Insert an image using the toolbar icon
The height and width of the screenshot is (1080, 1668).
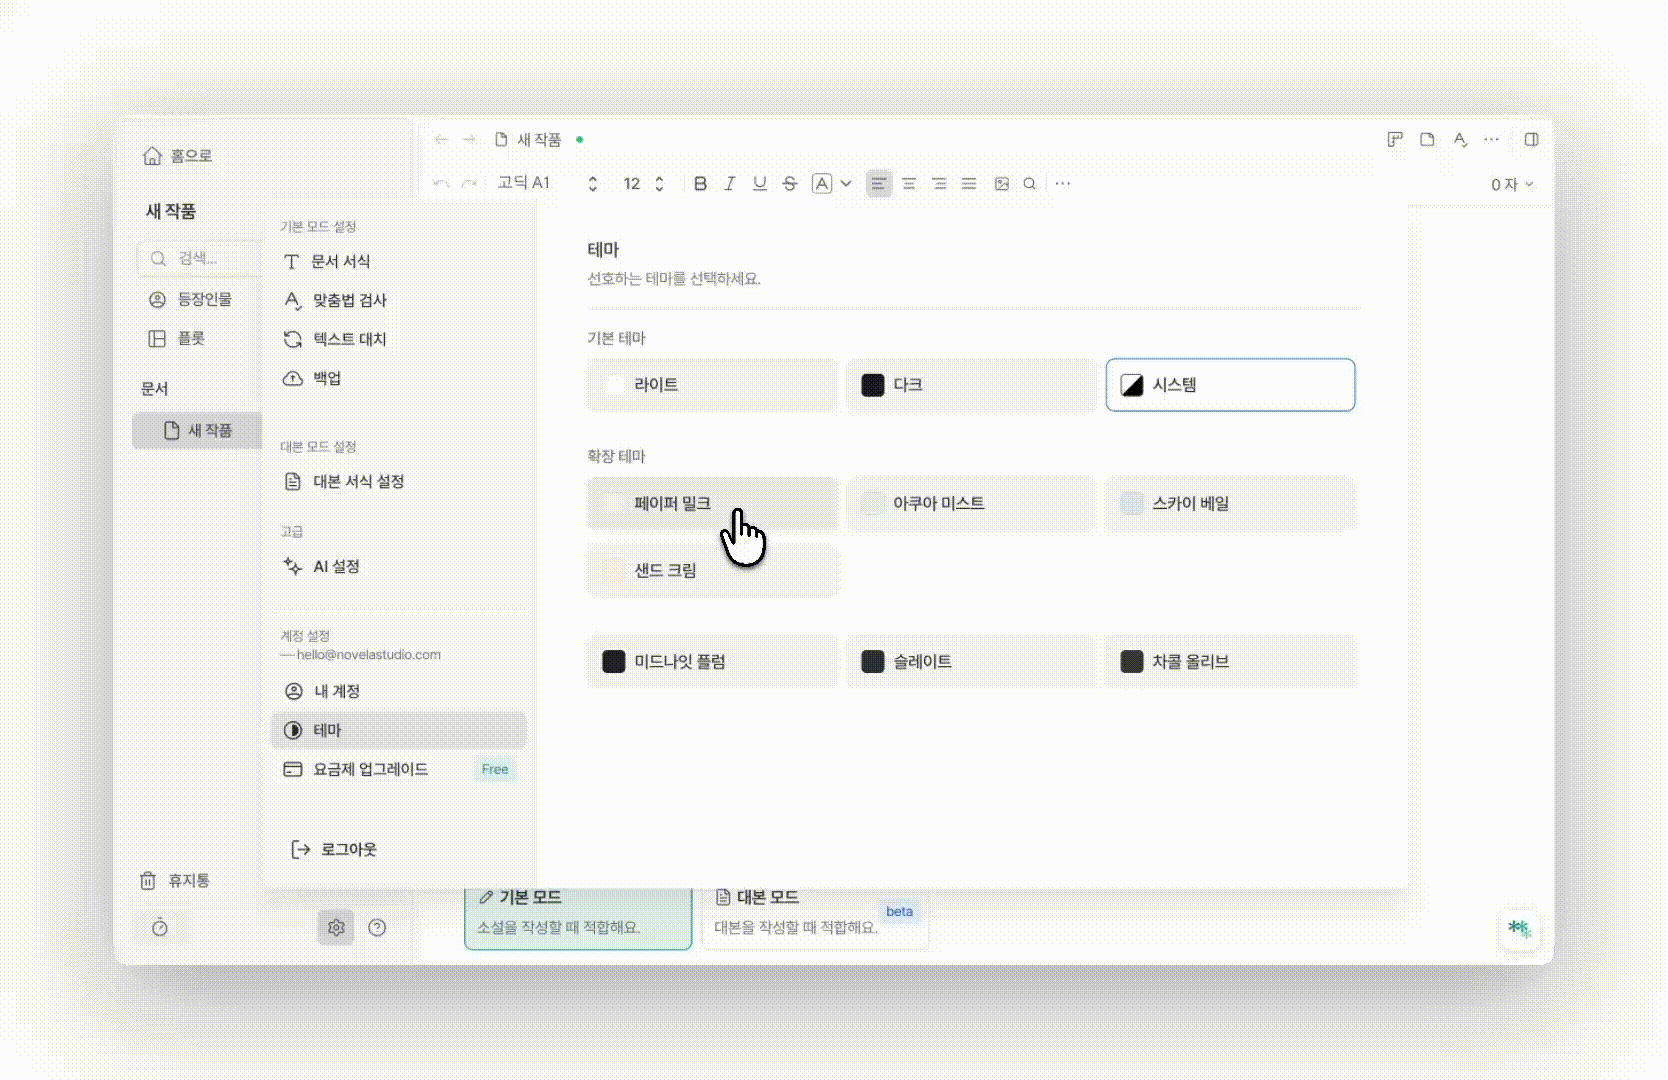tap(1001, 184)
